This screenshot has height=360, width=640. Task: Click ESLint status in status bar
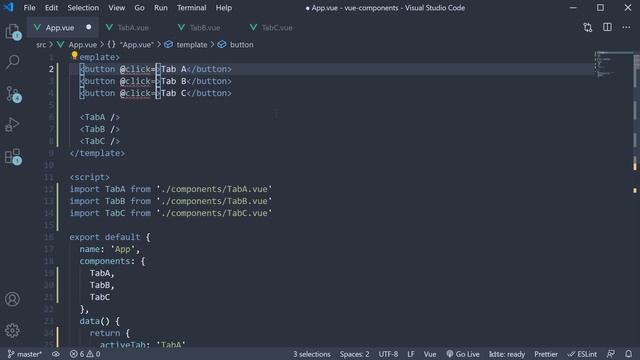pyautogui.click(x=582, y=354)
